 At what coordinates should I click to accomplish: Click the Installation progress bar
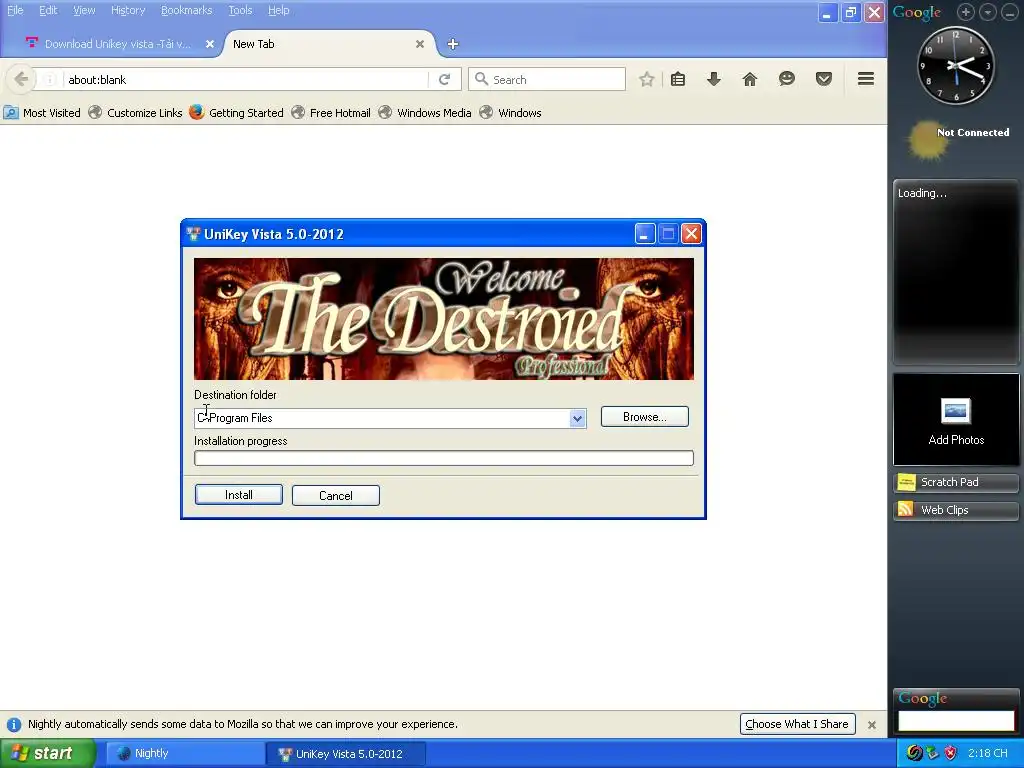pos(444,458)
